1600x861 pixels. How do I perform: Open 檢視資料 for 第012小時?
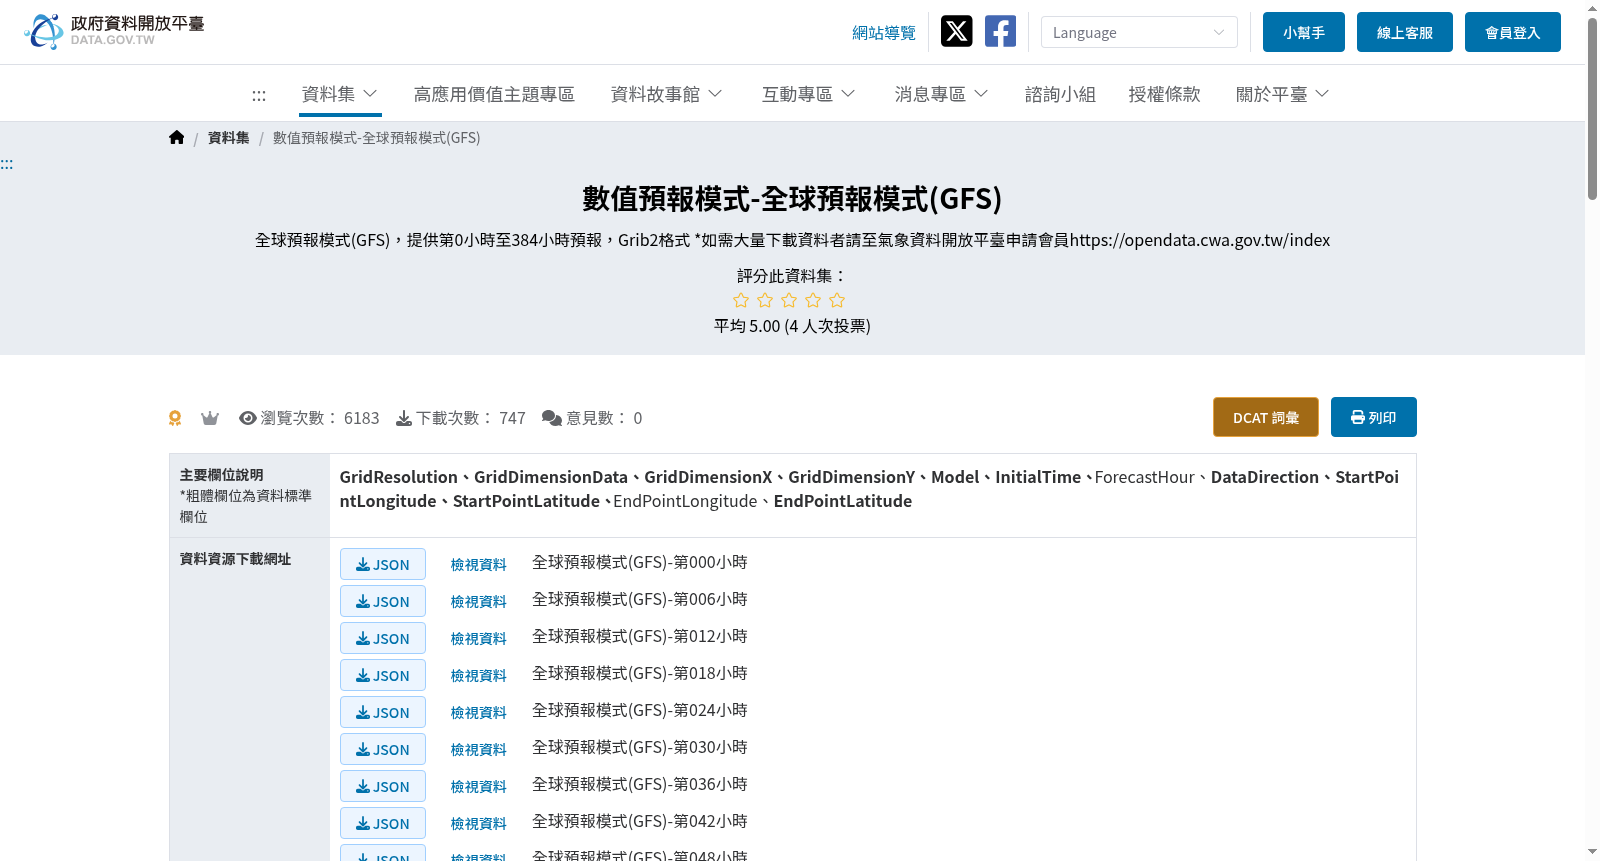tap(479, 639)
